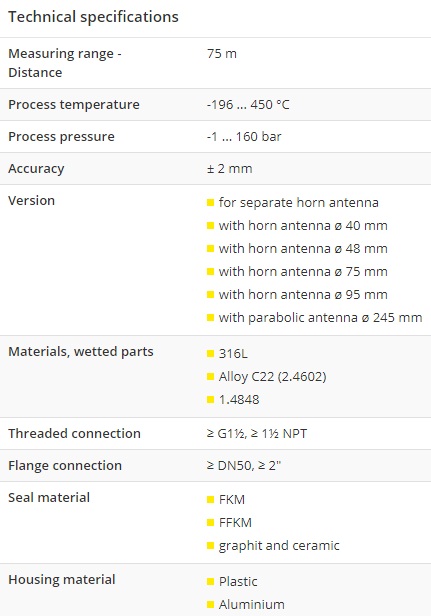This screenshot has height=616, width=431.
Task: Click the Technical specifications heading
Action: [93, 17]
